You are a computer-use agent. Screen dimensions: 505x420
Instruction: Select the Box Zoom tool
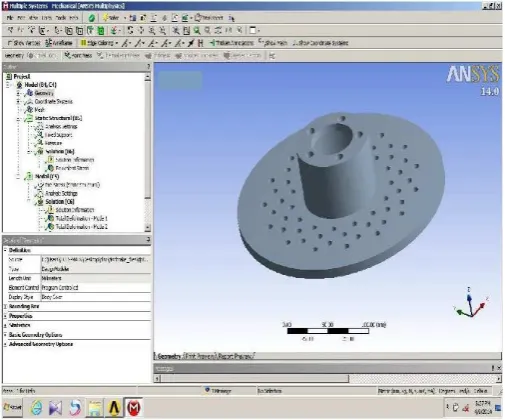[x=162, y=31]
